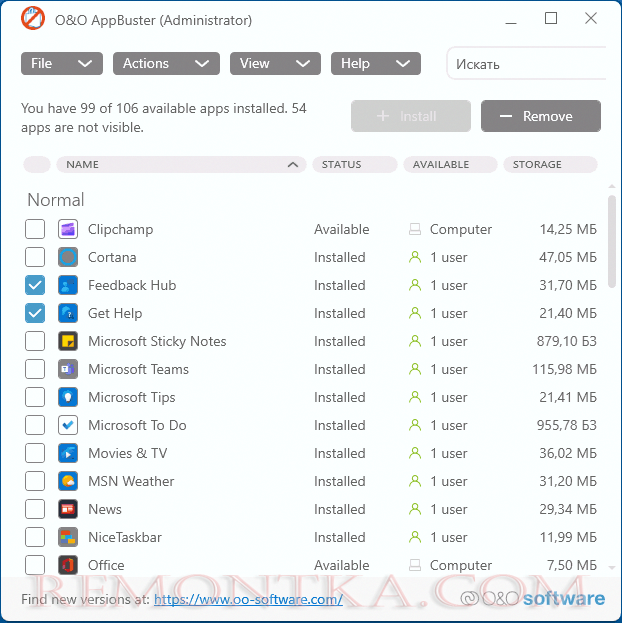The image size is (622, 623).
Task: Click the O&O AppBuster logo icon
Action: tap(33, 19)
